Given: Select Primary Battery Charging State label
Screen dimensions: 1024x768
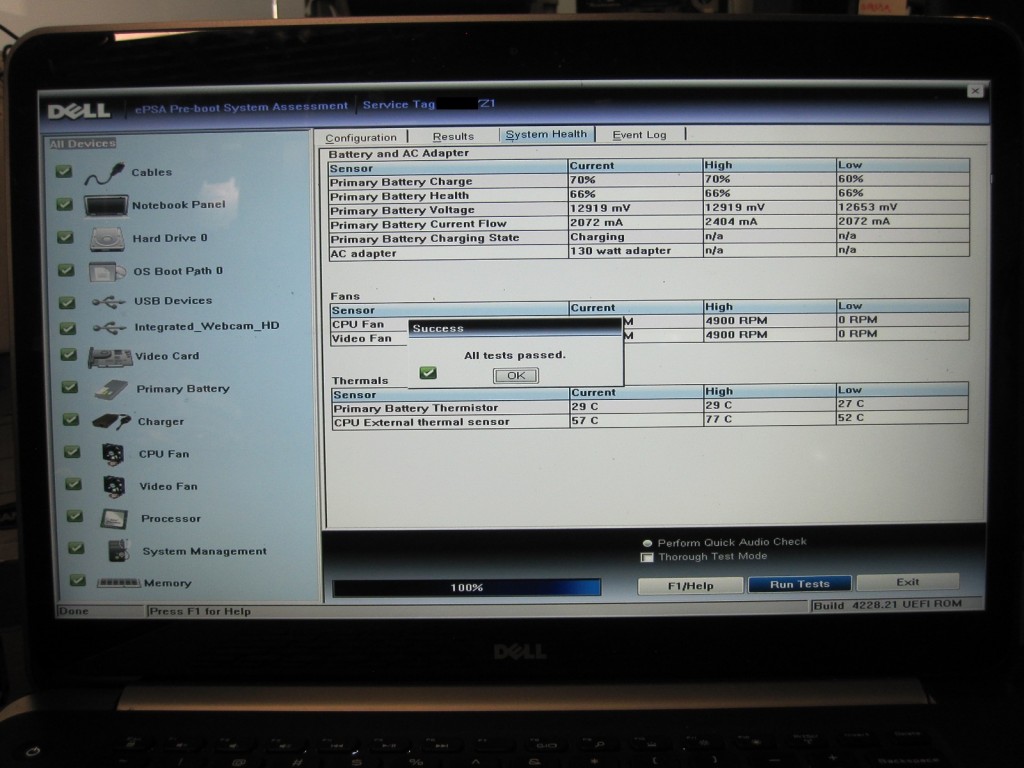Looking at the screenshot, I should (x=424, y=238).
